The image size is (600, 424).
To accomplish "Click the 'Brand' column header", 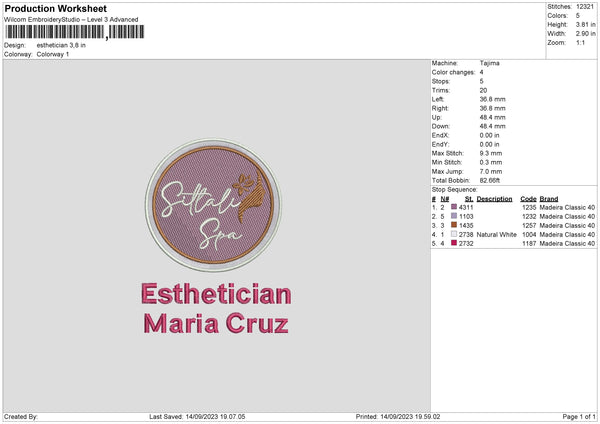I will (x=549, y=199).
